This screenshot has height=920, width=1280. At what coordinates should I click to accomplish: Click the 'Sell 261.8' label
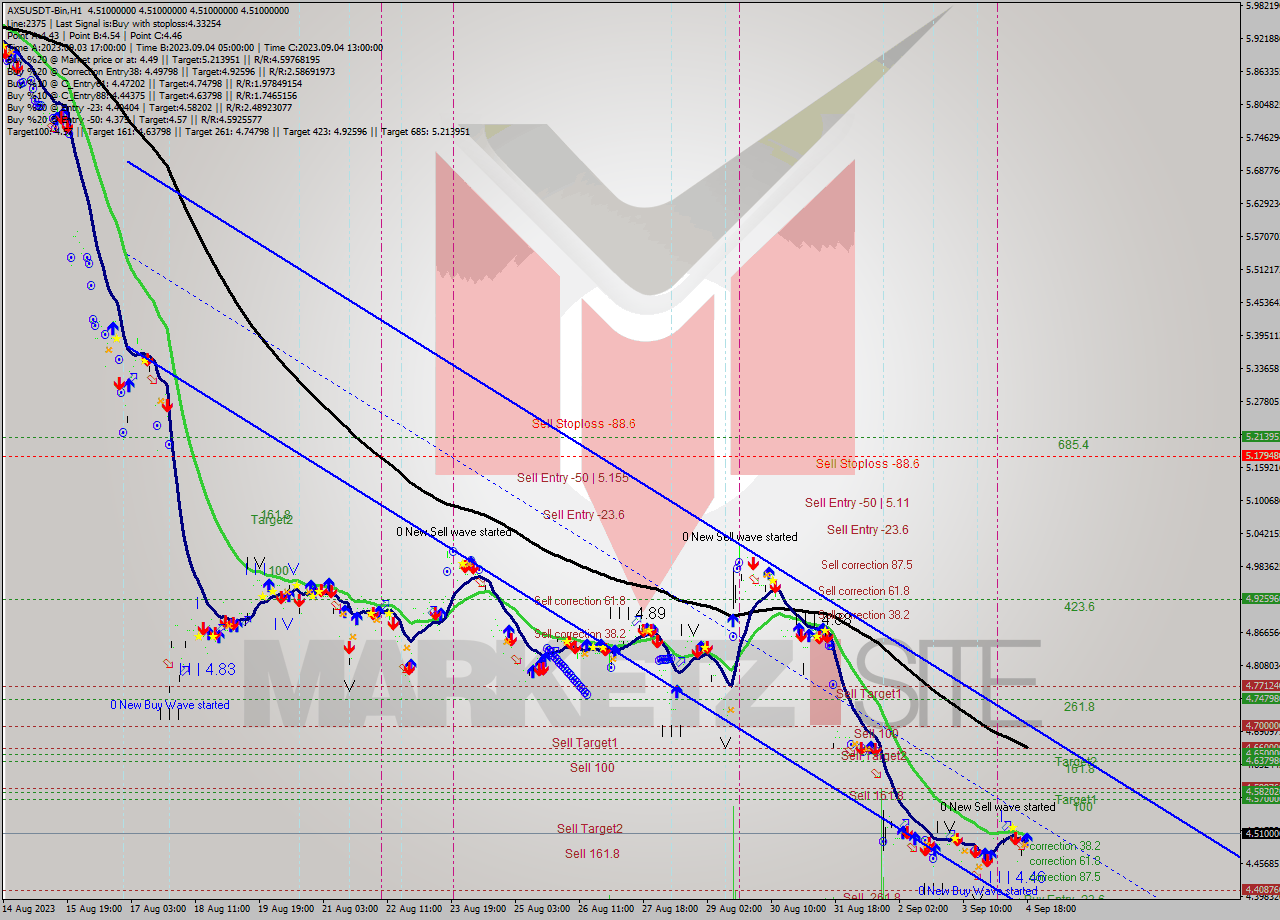pos(871,897)
